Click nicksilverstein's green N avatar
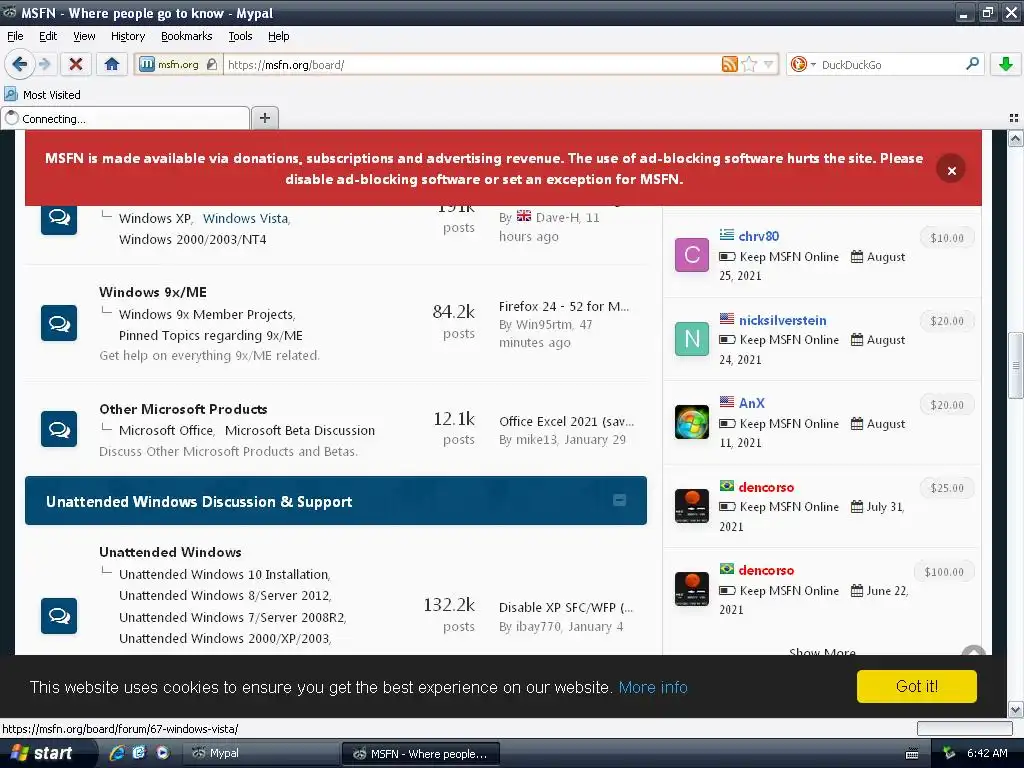 (x=692, y=338)
